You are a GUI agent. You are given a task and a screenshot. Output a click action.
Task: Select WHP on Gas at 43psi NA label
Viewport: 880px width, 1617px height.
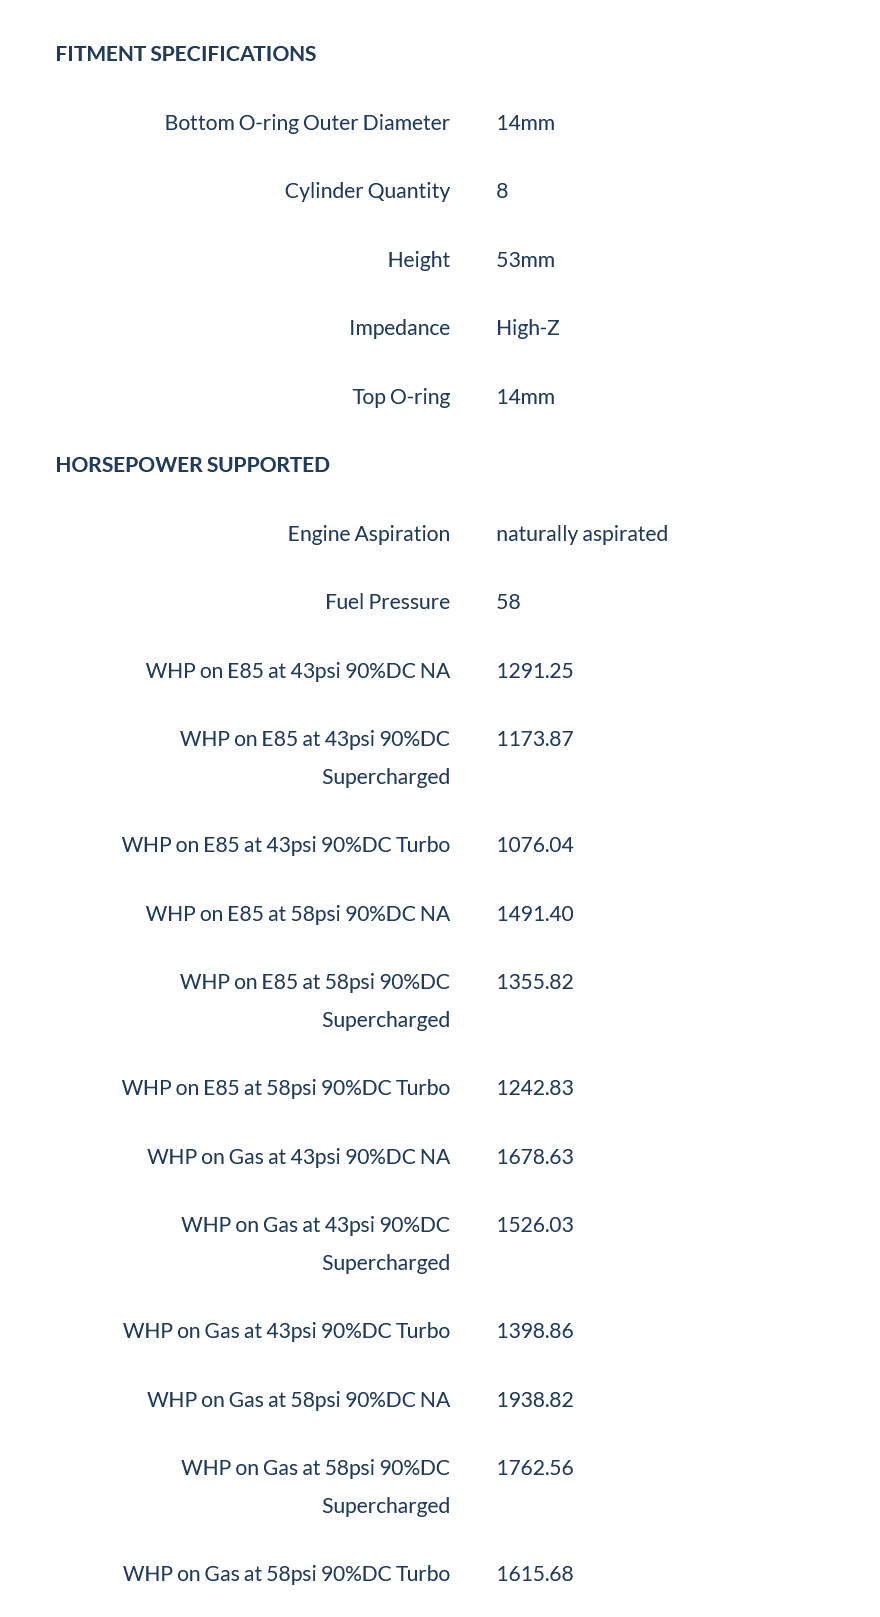pyautogui.click(x=299, y=1157)
